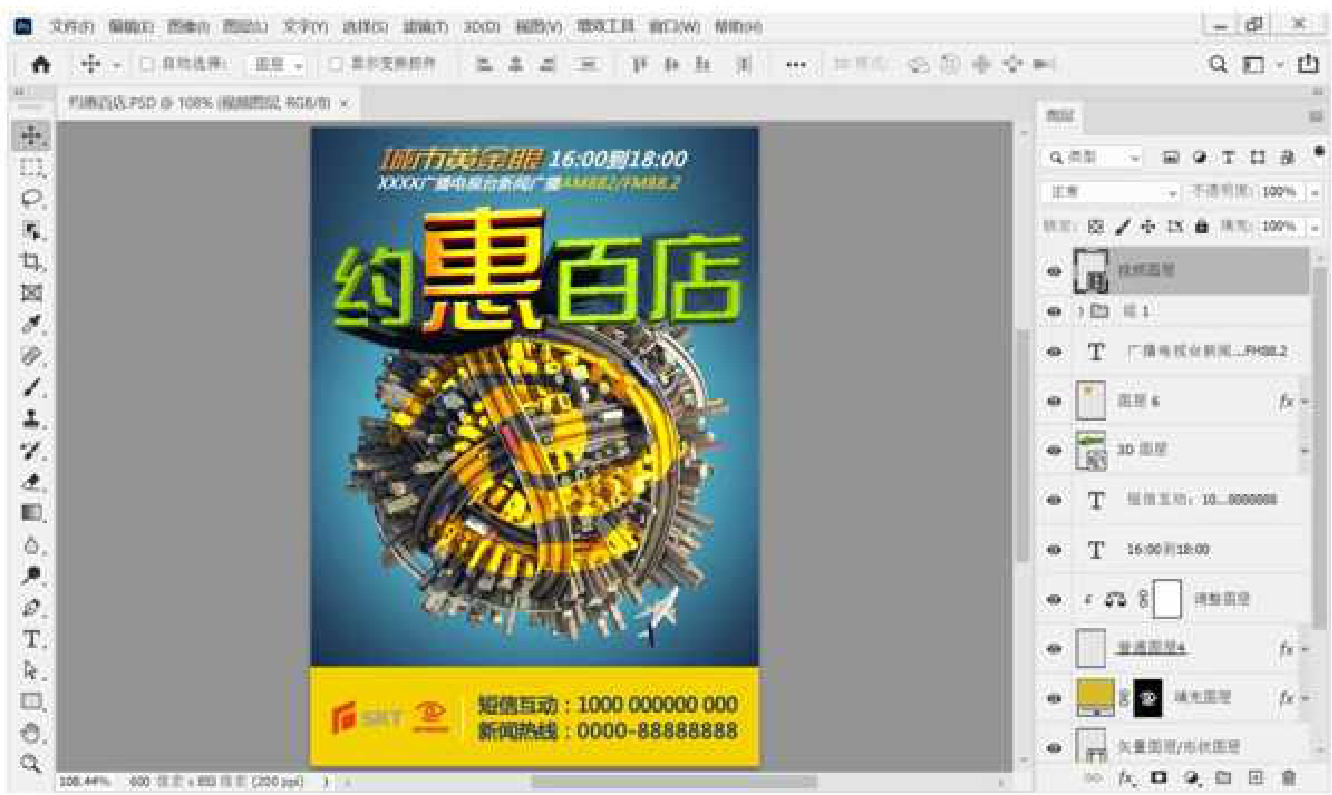Open the 滤镜(T) menu
Image resolution: width=1332 pixels, height=795 pixels.
point(425,27)
